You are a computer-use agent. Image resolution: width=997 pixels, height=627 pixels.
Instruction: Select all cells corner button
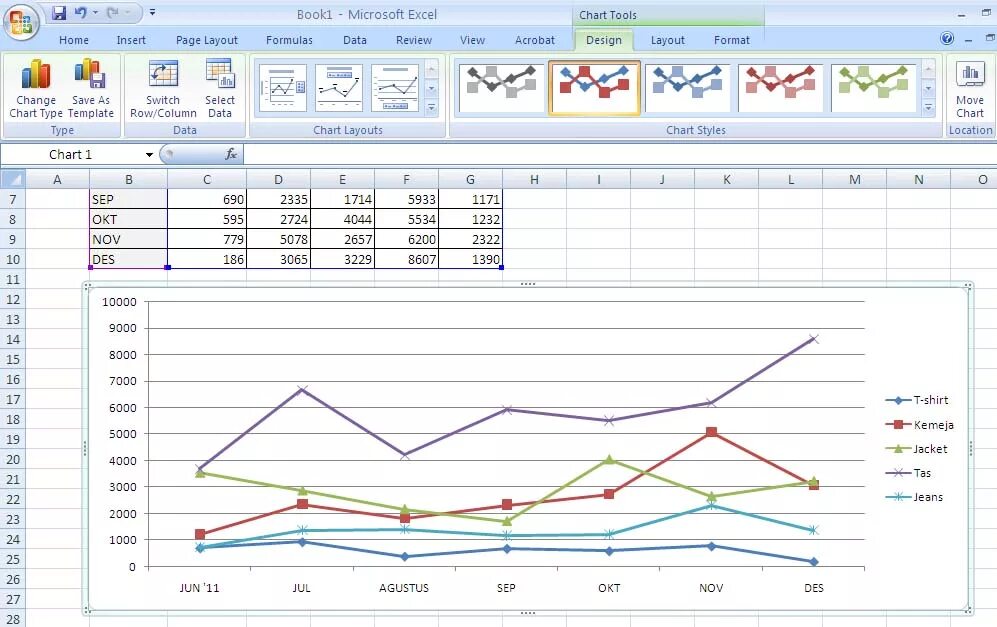click(13, 179)
